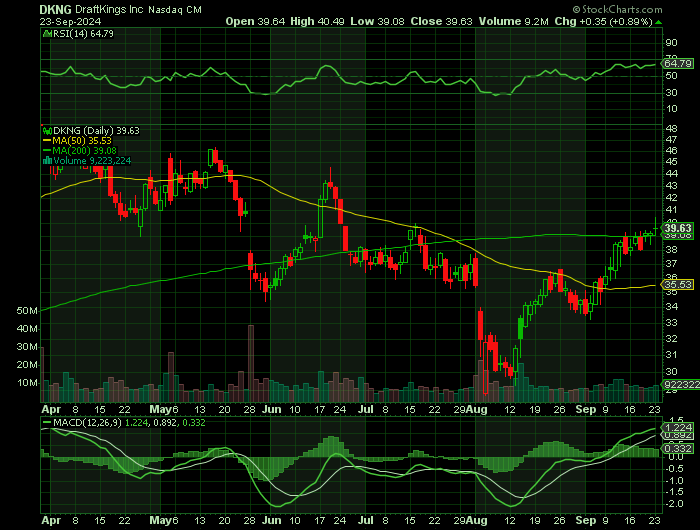The height and width of the screenshot is (530, 700).
Task: Click the RSI(14) legend line icon
Action: (46, 33)
